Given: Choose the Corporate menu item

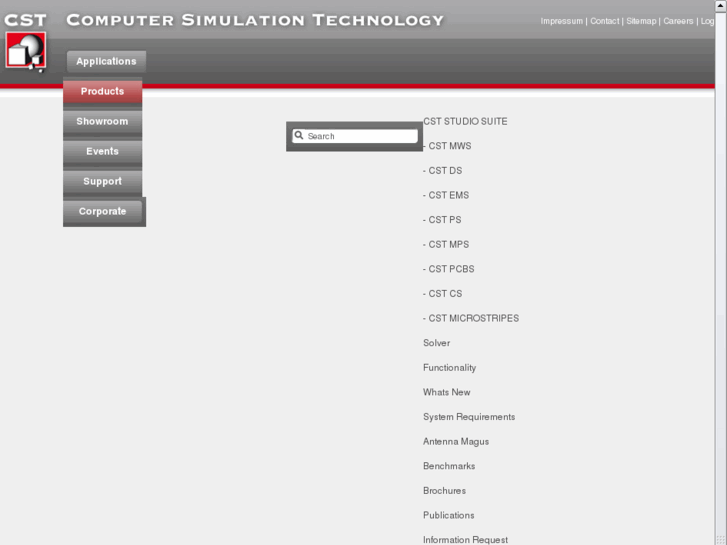Looking at the screenshot, I should (102, 212).
